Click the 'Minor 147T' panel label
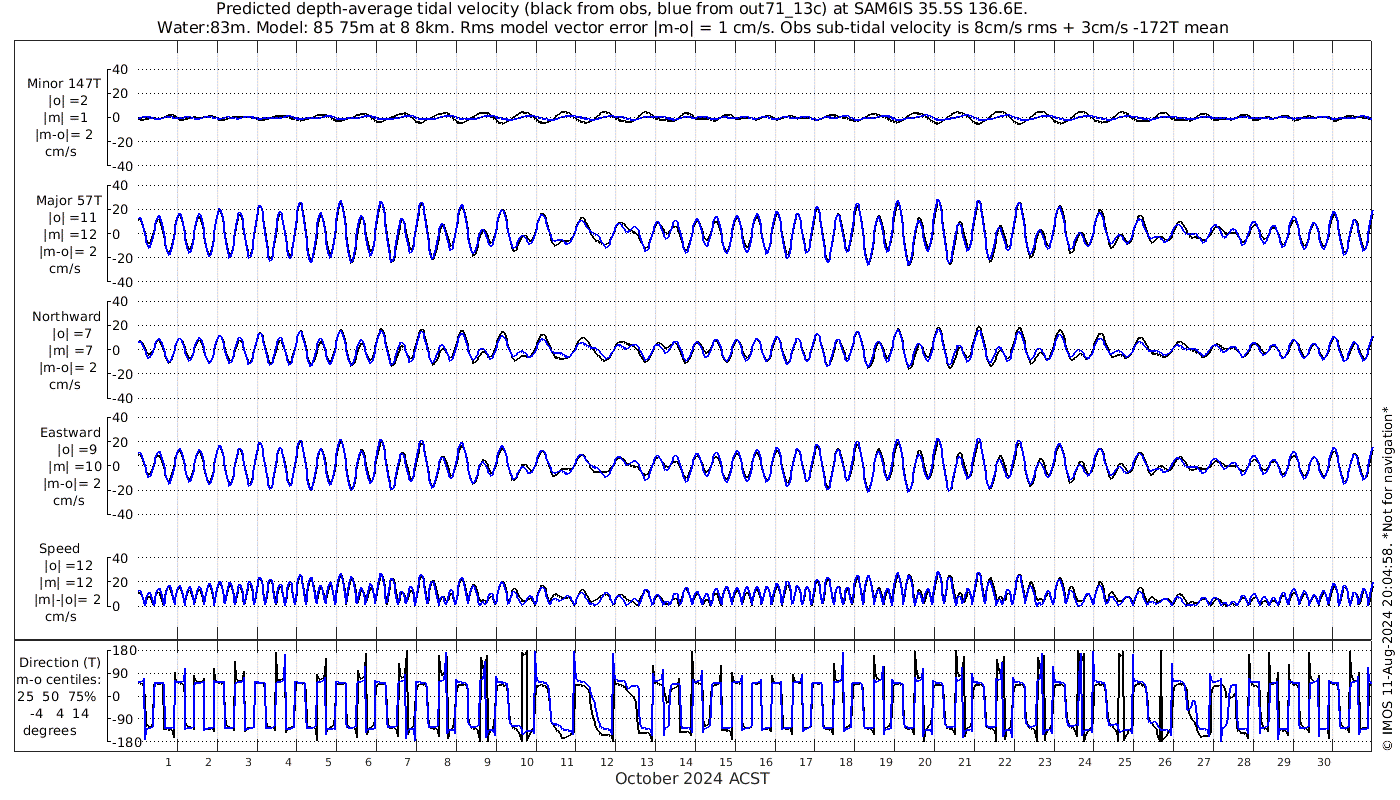The image size is (1400, 800). (x=64, y=84)
